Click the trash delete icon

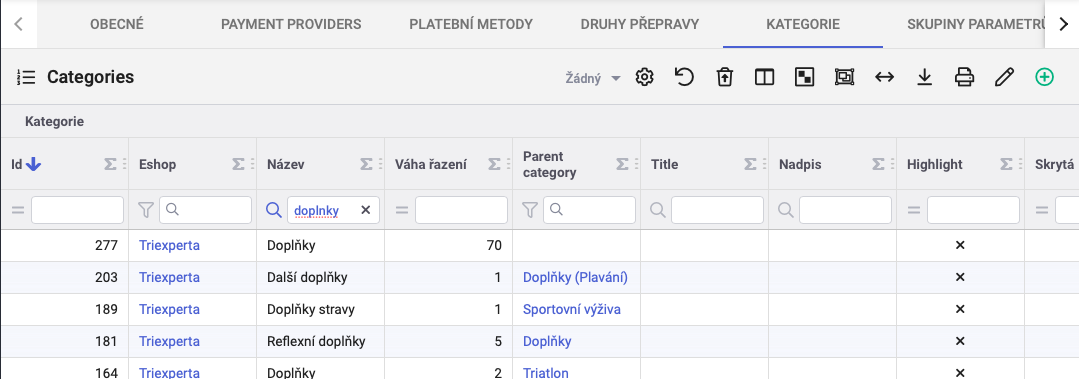tap(724, 77)
